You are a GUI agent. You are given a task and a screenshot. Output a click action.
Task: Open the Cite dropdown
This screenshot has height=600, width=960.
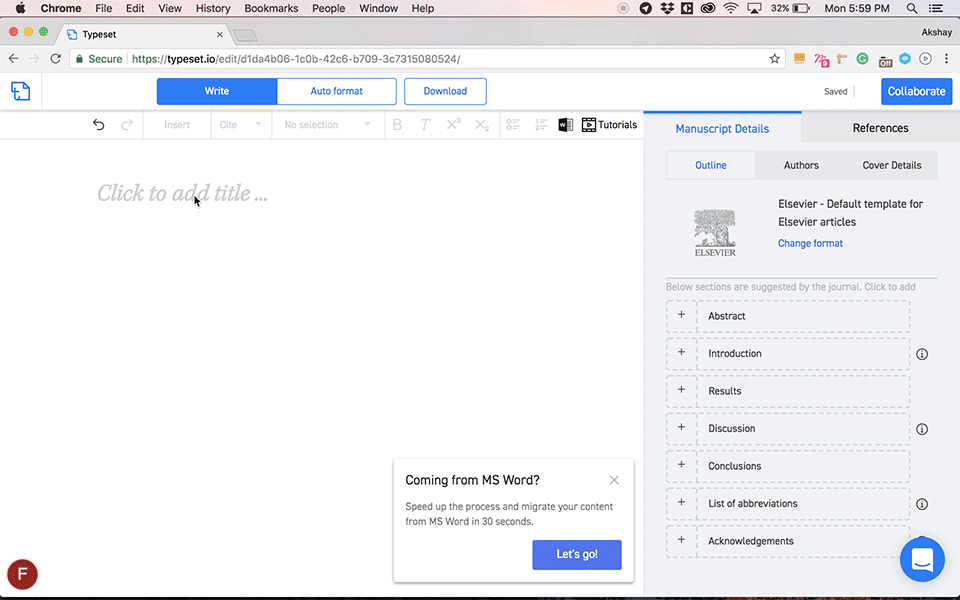point(241,125)
